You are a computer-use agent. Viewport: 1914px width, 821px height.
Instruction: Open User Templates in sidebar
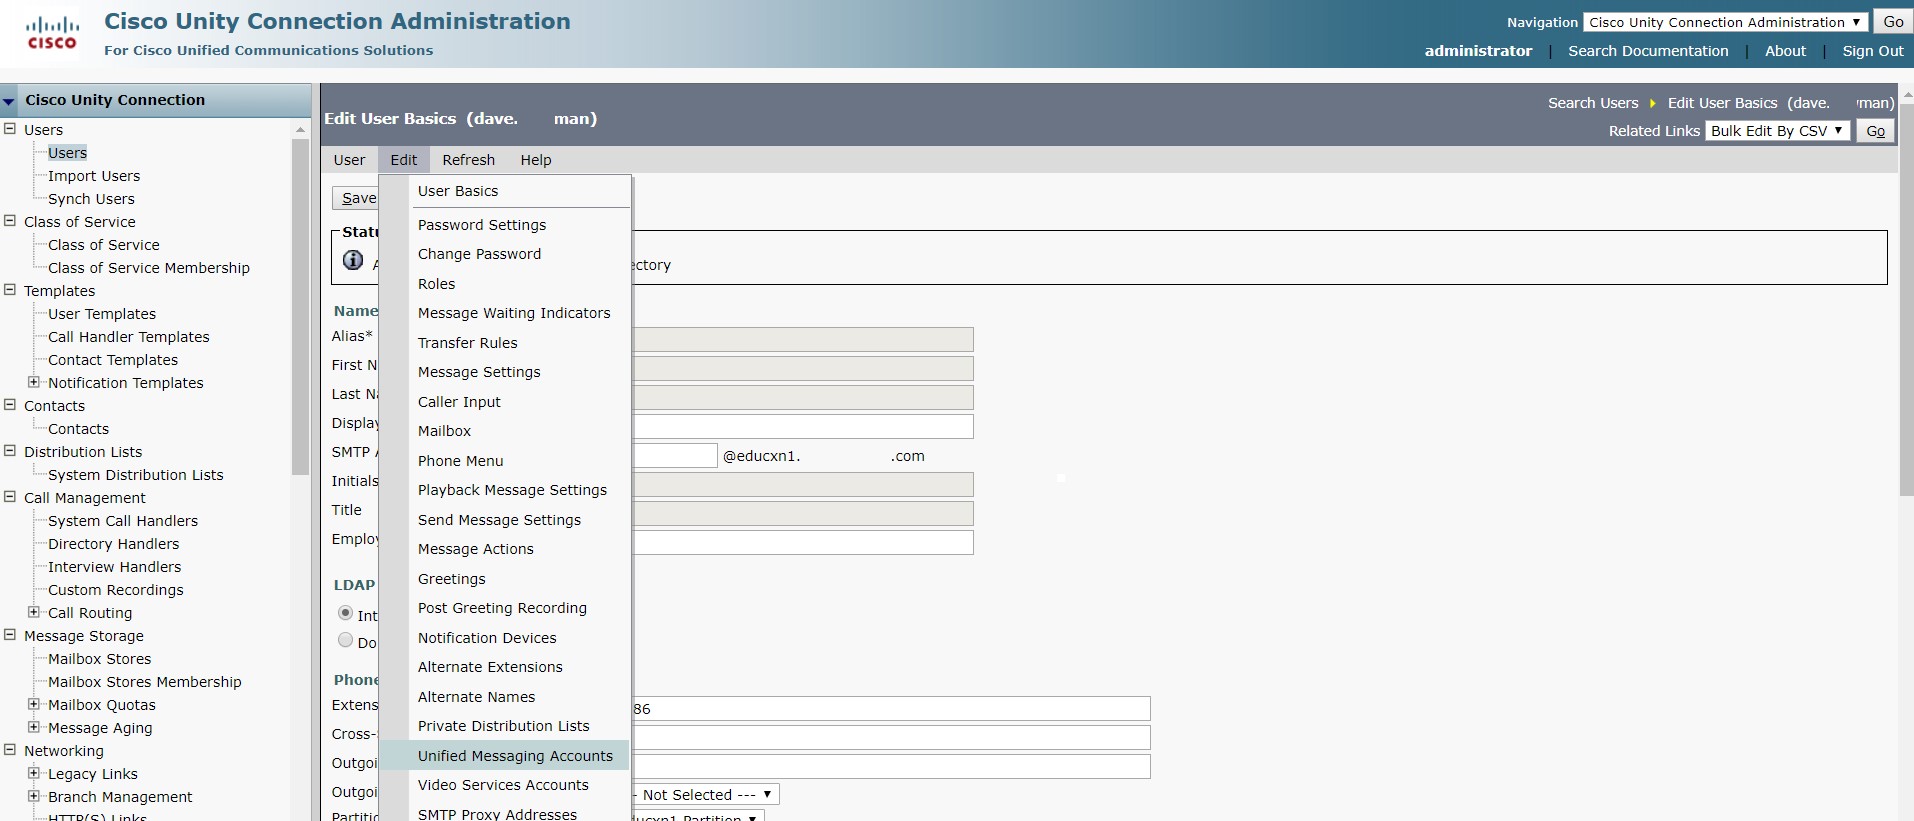click(102, 314)
